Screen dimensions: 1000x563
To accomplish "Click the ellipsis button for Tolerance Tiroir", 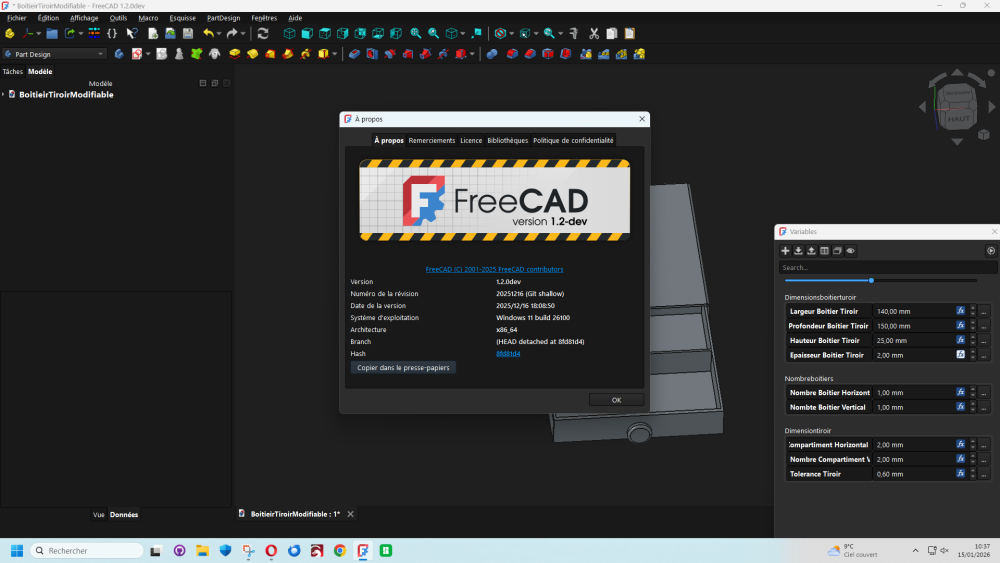I will pos(984,474).
